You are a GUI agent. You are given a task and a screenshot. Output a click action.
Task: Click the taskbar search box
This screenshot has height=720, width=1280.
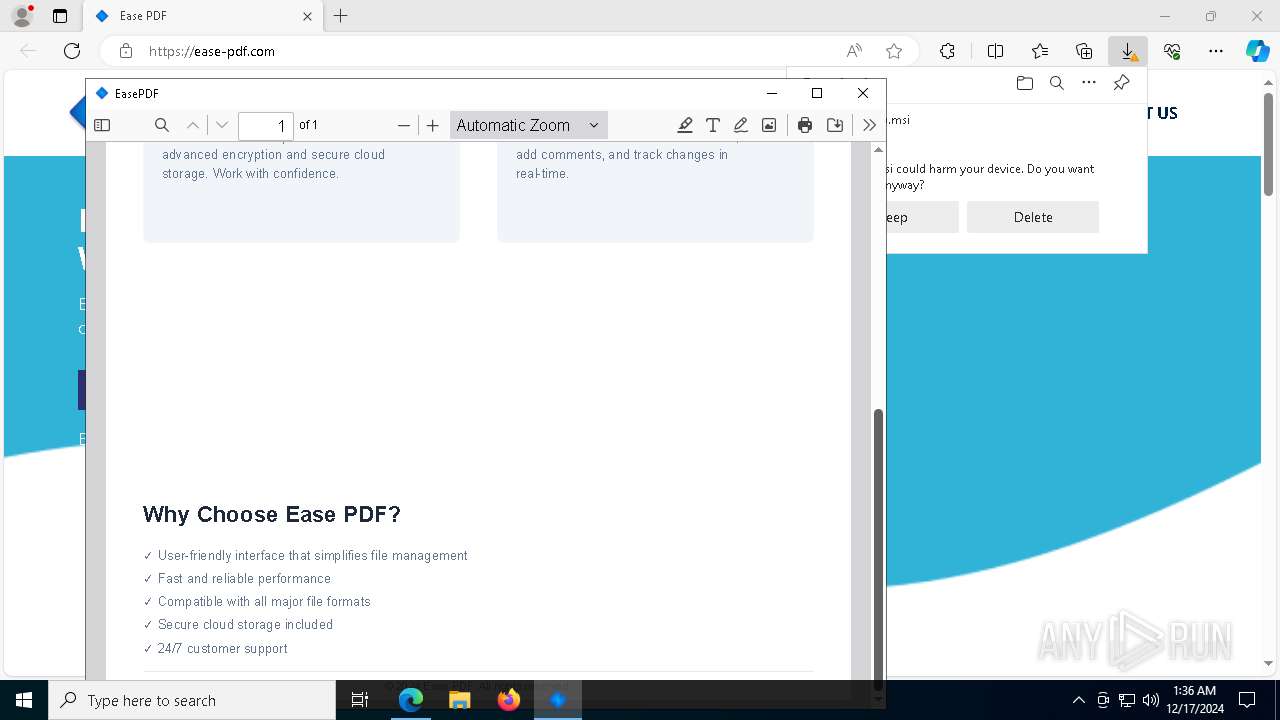(x=192, y=700)
